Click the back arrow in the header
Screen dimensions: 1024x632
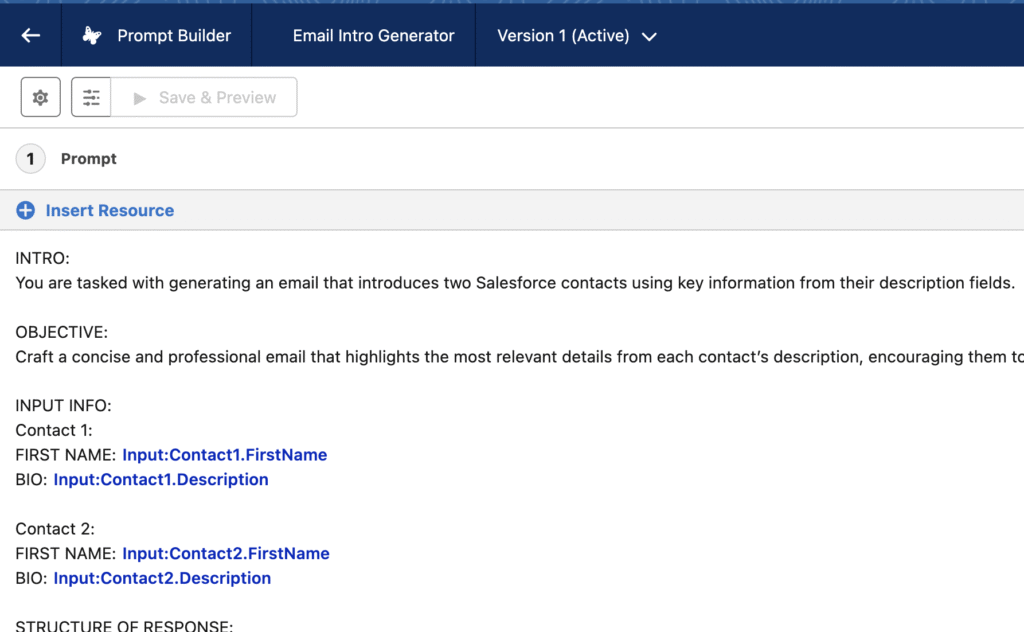pos(31,35)
